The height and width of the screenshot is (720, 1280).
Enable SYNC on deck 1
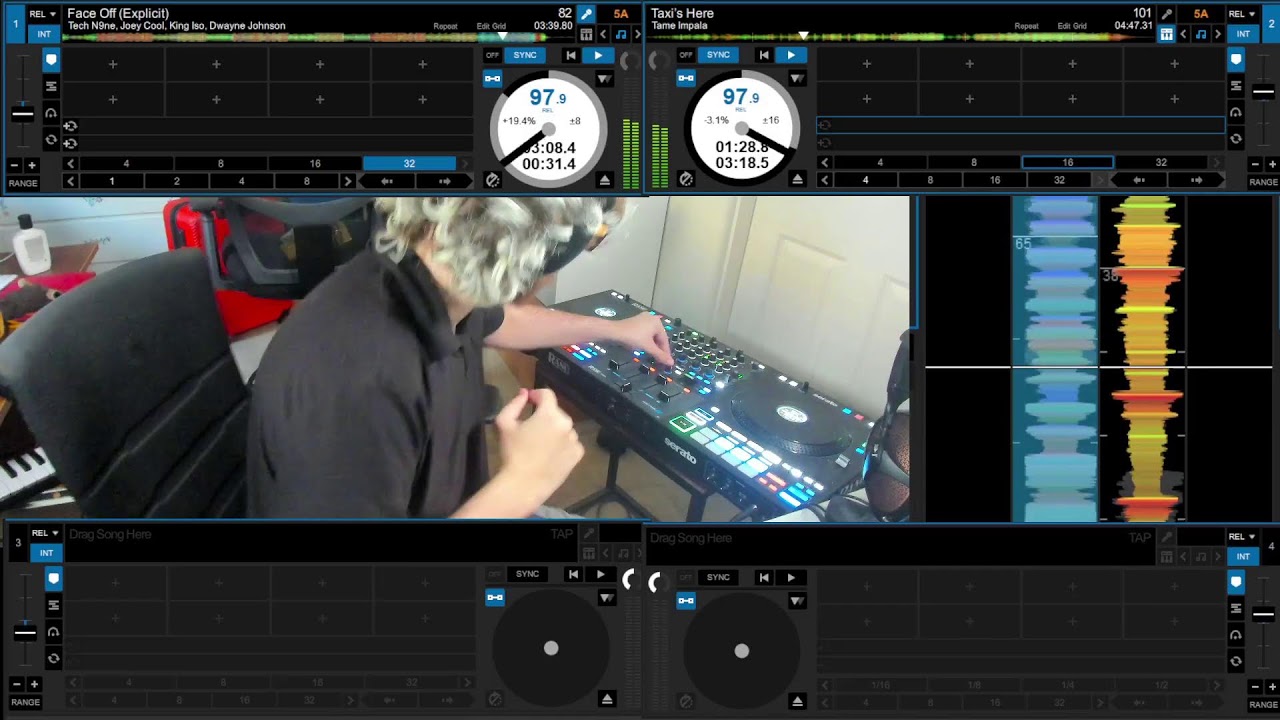click(525, 56)
